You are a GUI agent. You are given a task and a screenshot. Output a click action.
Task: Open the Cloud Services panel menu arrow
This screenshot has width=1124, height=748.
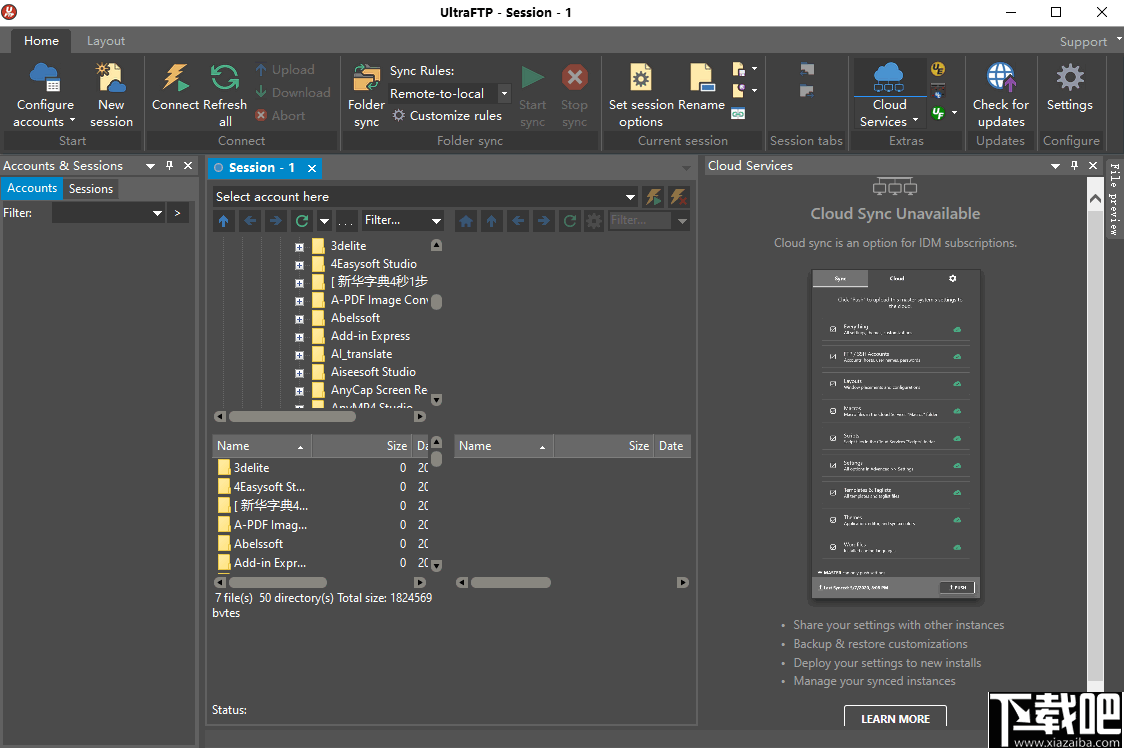click(1055, 166)
